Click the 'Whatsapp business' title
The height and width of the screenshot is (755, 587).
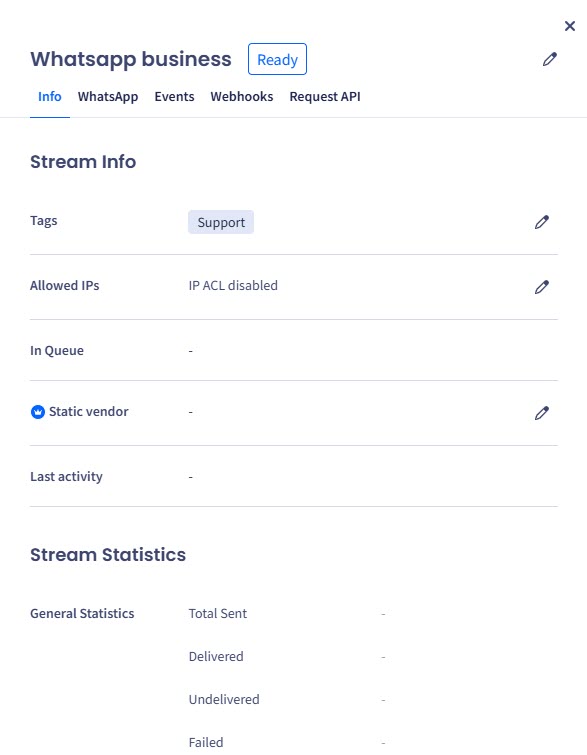click(131, 59)
